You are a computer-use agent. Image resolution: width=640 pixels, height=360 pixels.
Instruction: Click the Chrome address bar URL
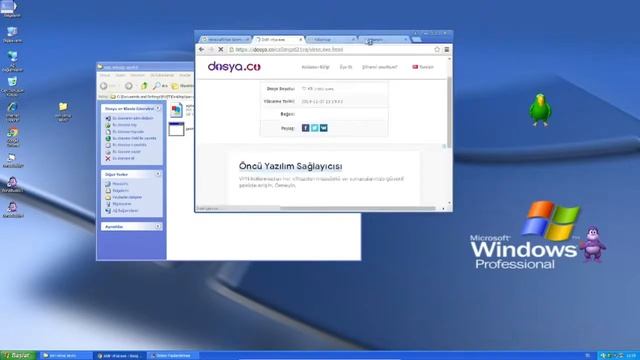coord(289,49)
